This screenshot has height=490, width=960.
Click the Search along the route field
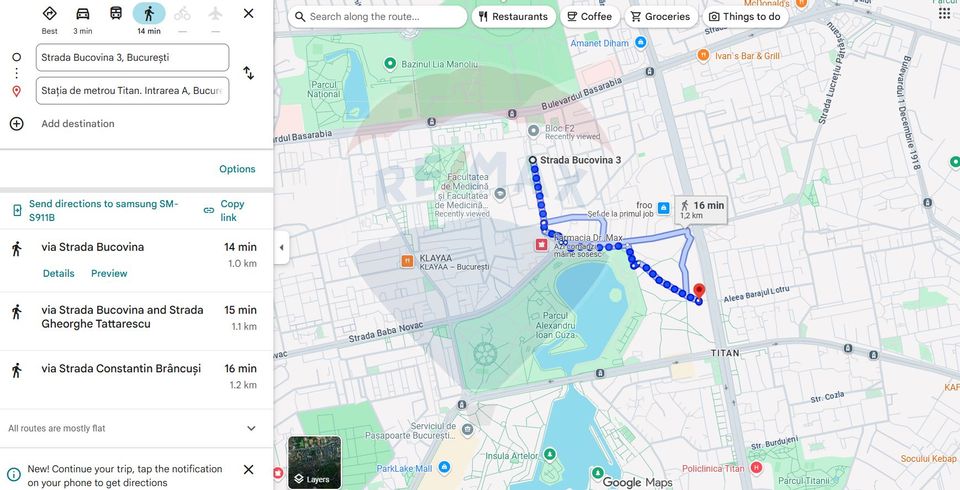click(x=377, y=17)
